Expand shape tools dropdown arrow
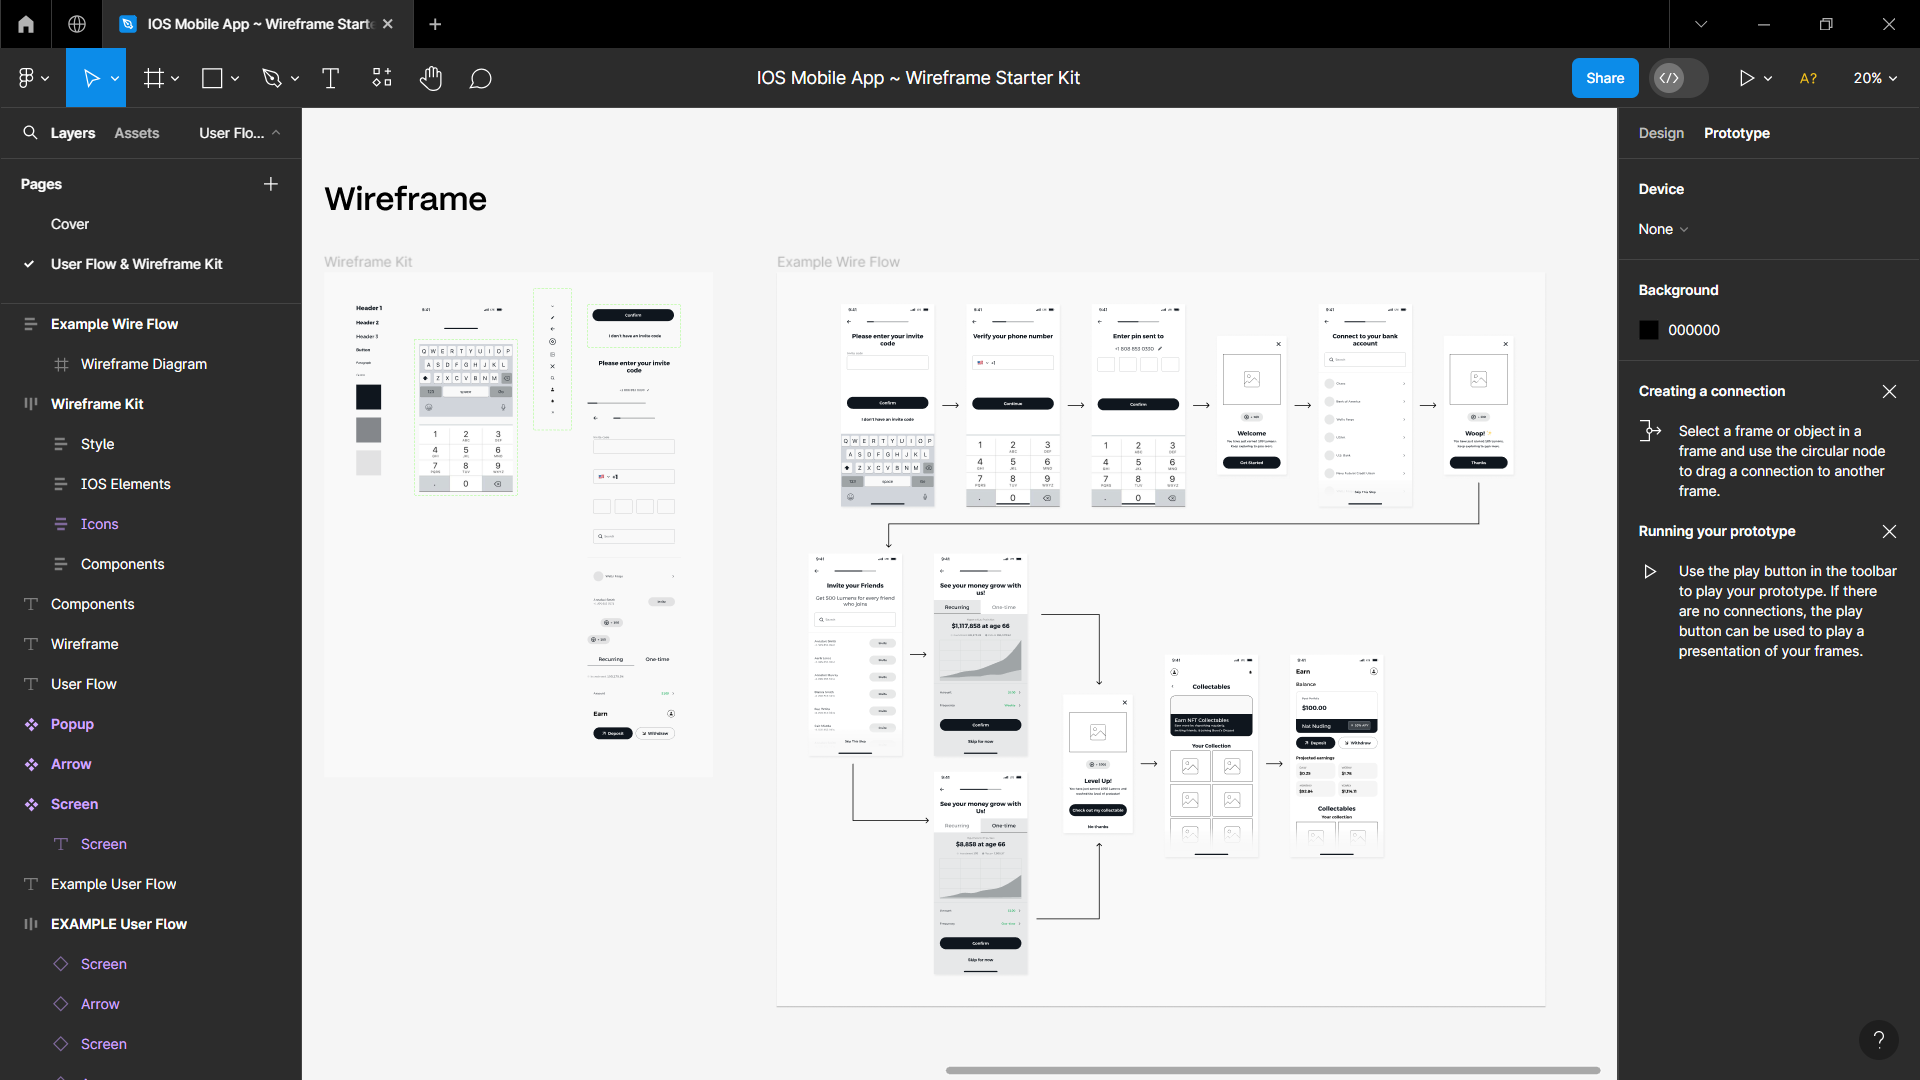Image resolution: width=1920 pixels, height=1080 pixels. click(x=235, y=78)
